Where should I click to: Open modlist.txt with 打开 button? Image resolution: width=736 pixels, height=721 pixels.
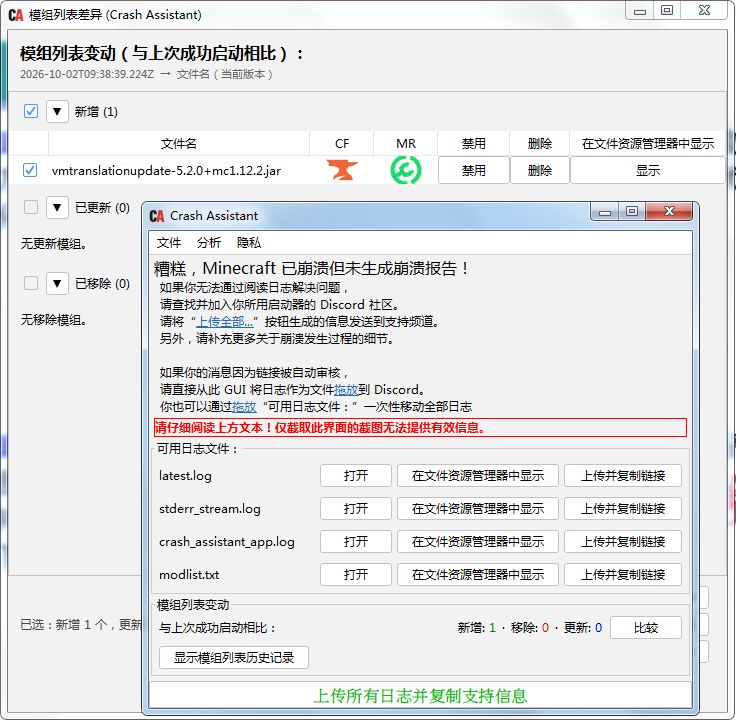[x=356, y=575]
